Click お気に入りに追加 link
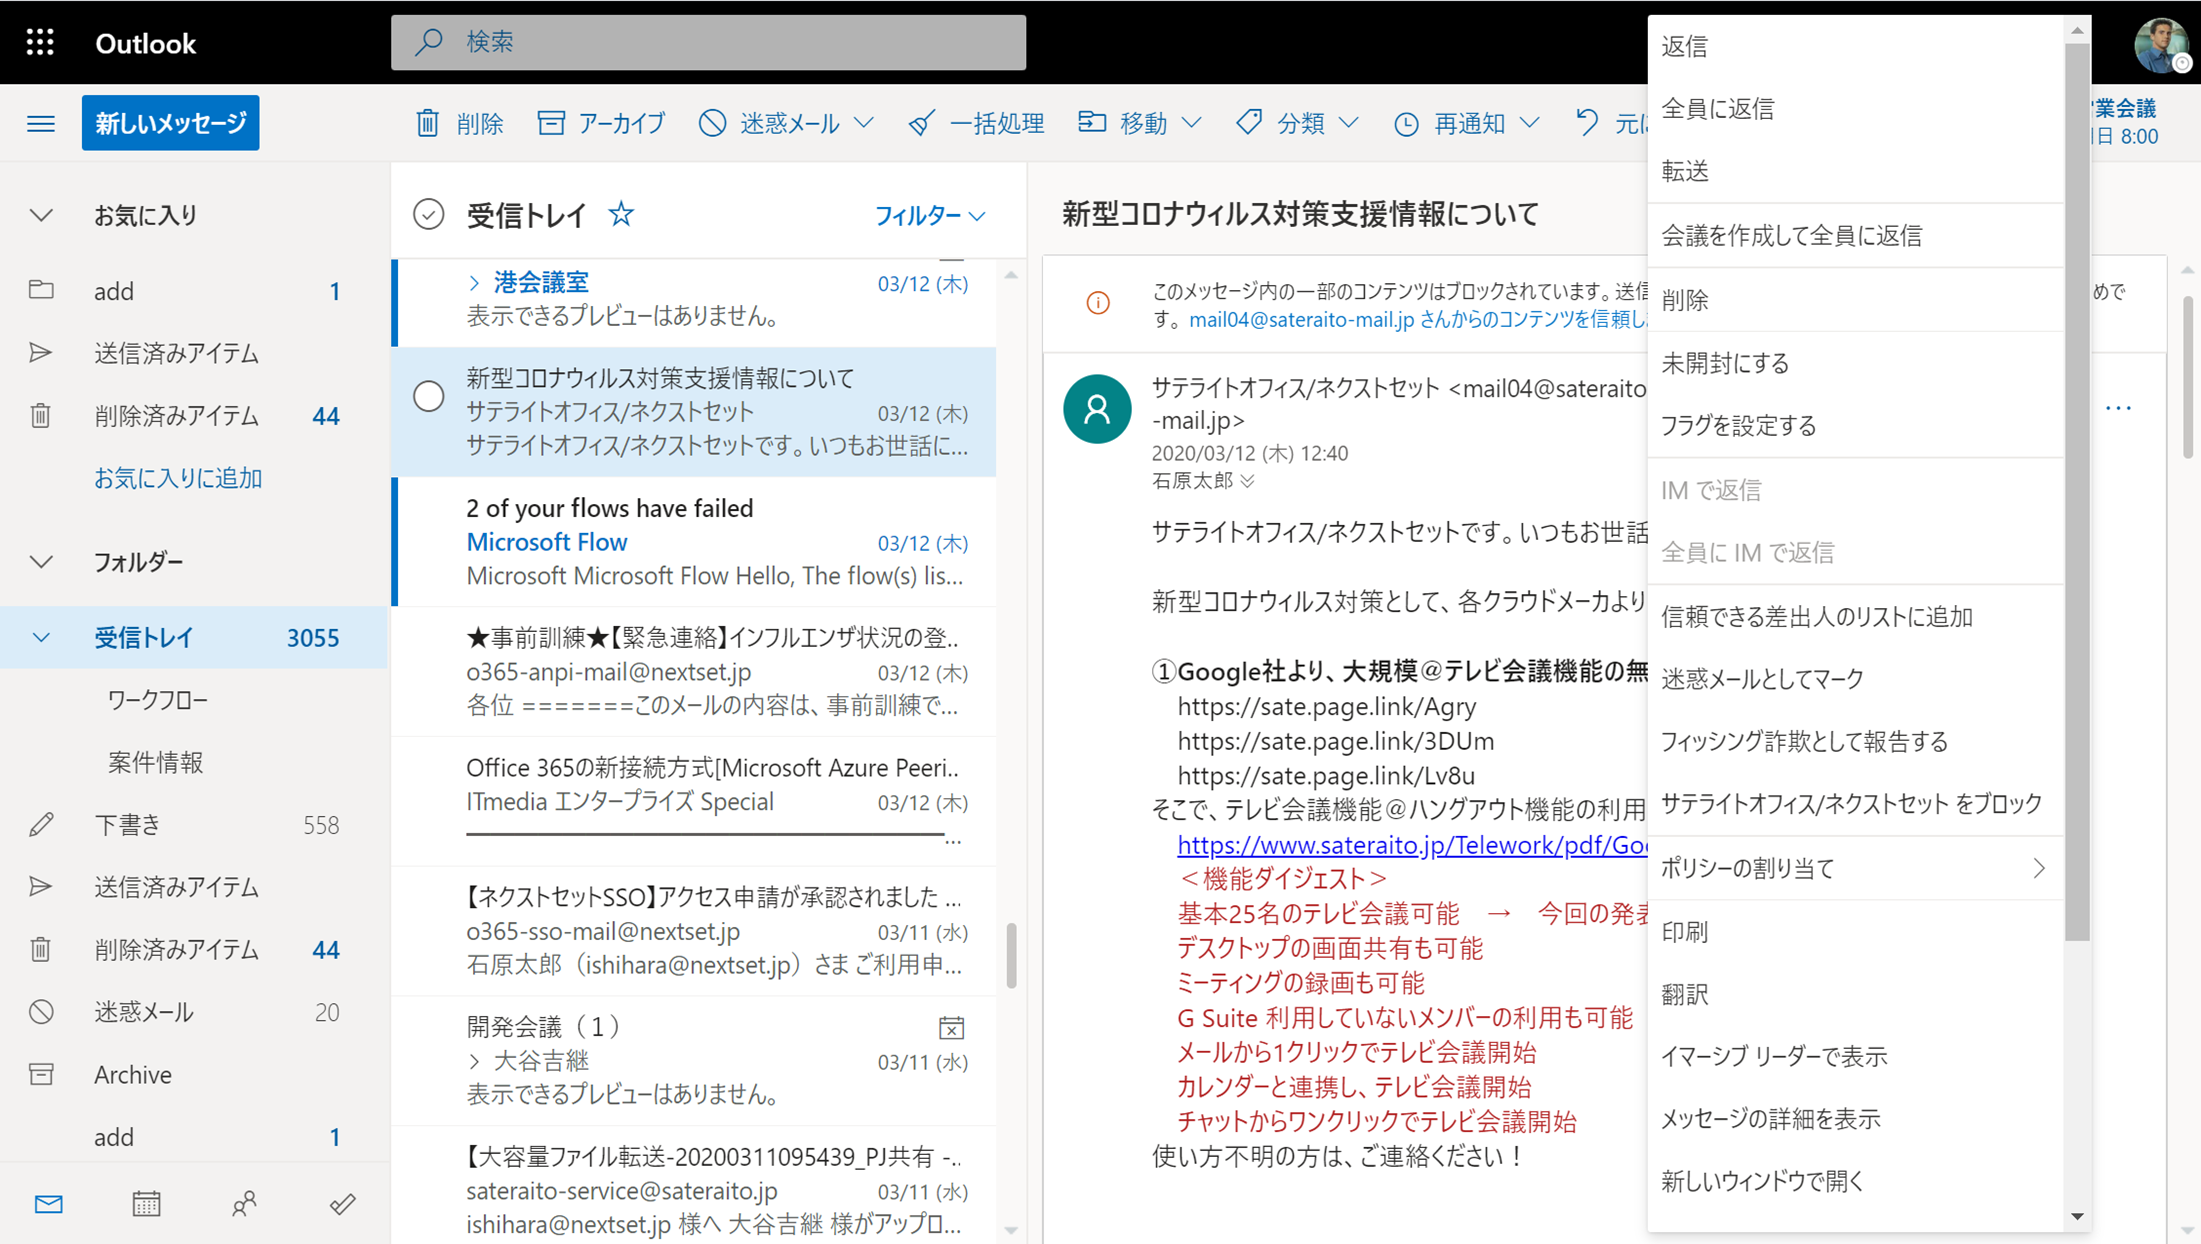 178,478
